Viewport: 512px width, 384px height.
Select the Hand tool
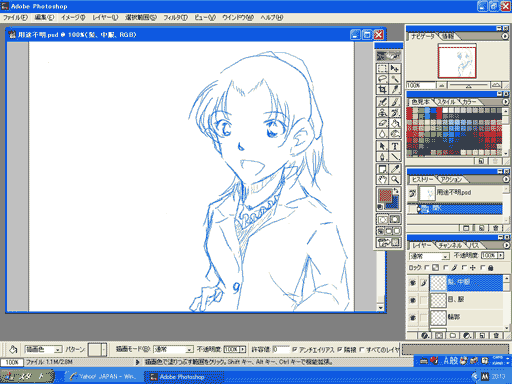pos(382,180)
